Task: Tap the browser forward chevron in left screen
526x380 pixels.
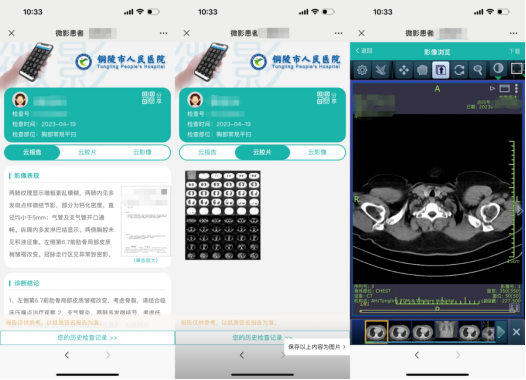Action: coord(108,355)
